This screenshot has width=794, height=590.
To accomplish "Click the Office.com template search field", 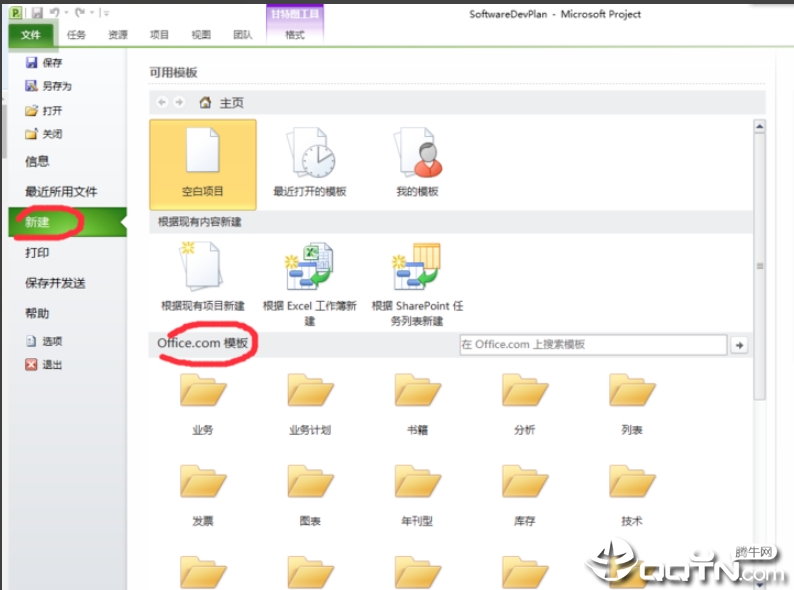I will tap(591, 344).
